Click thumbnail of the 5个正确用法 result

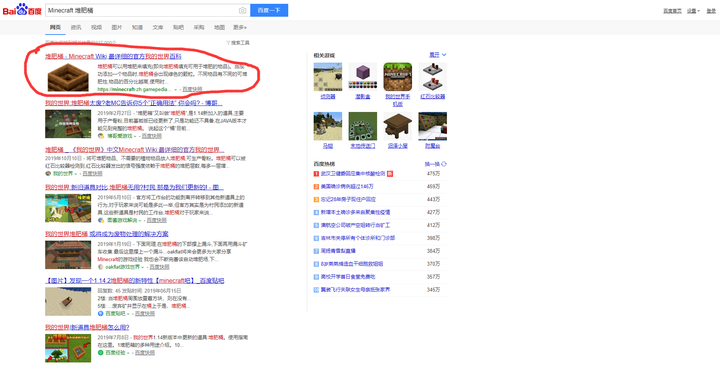(68, 124)
